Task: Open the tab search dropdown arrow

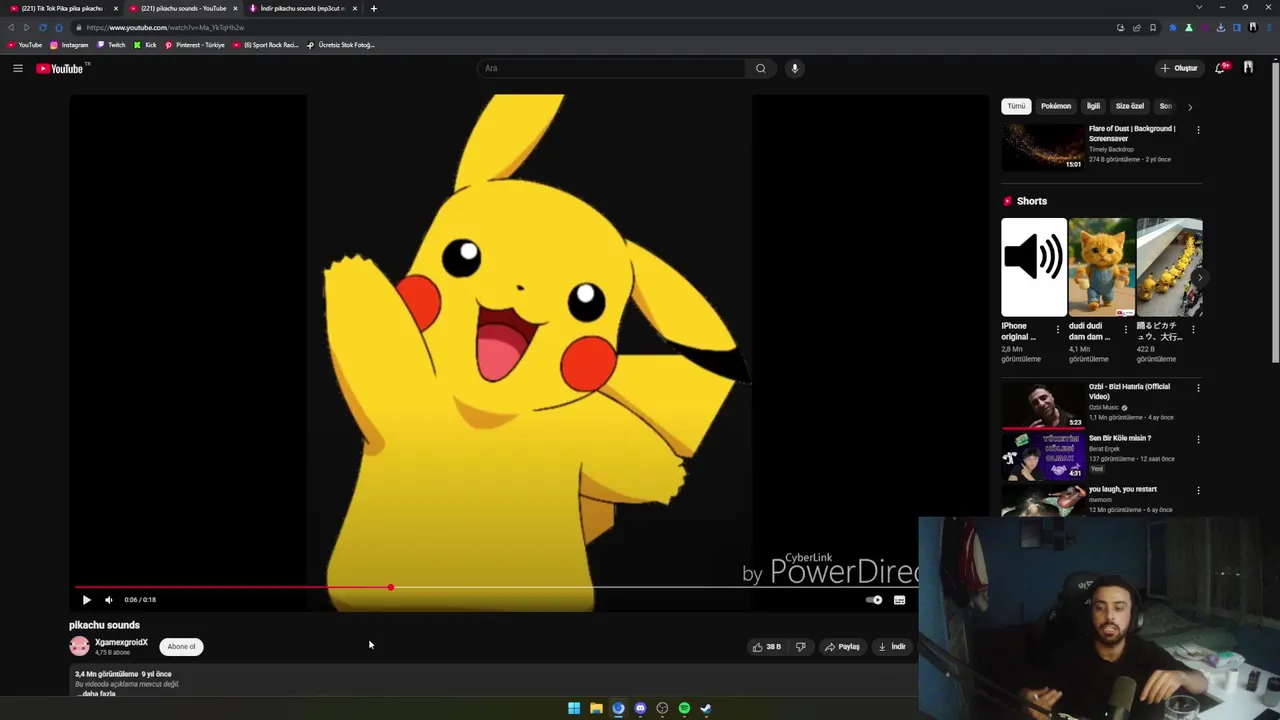Action: coord(1200,8)
